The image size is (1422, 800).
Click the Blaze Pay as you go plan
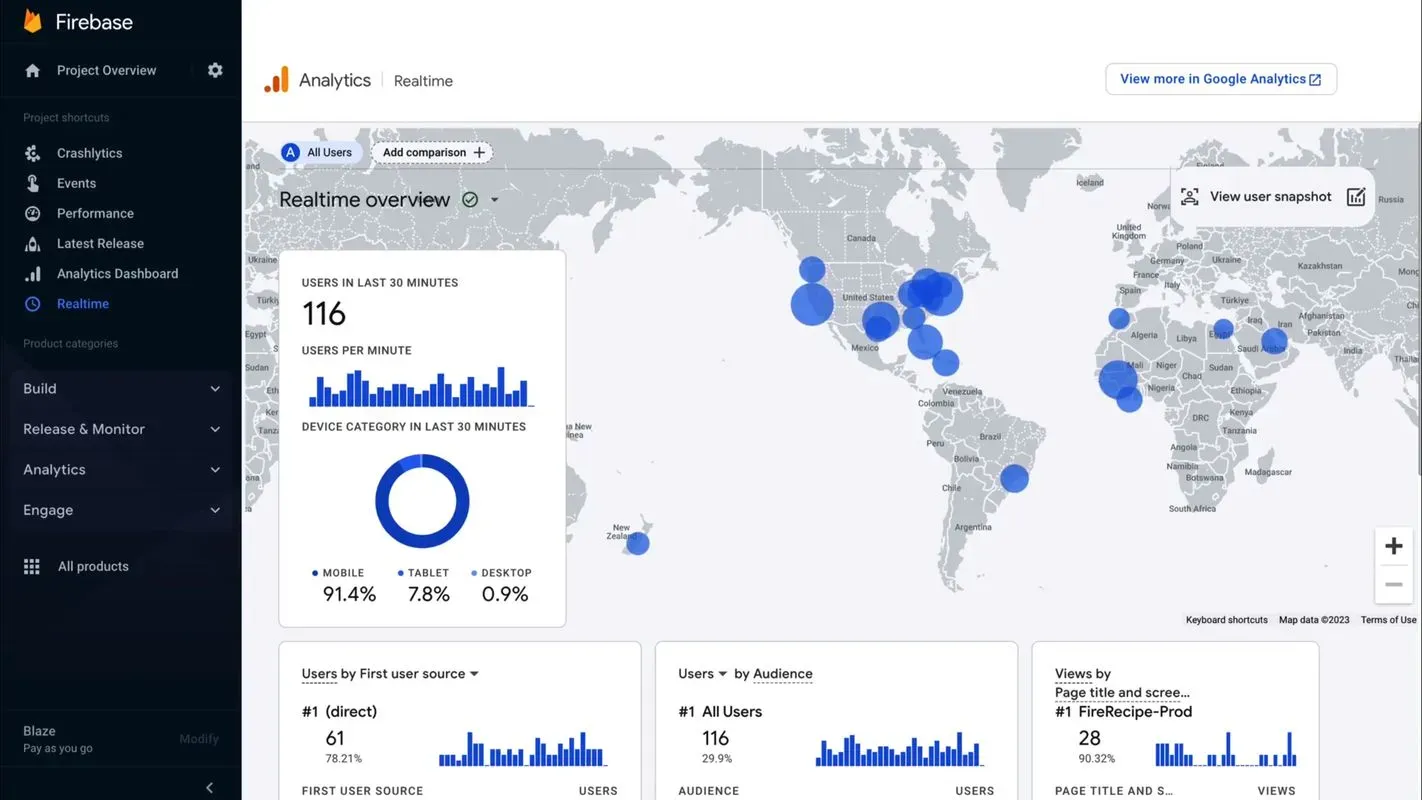[x=58, y=739]
